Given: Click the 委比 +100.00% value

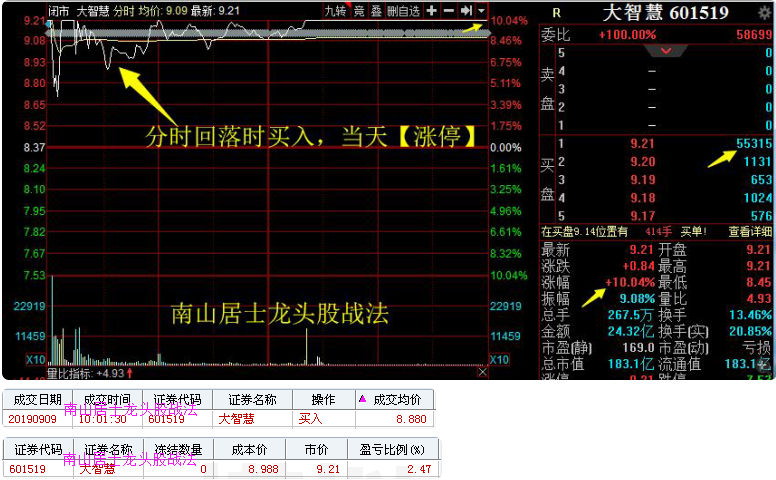Looking at the screenshot, I should [628, 35].
